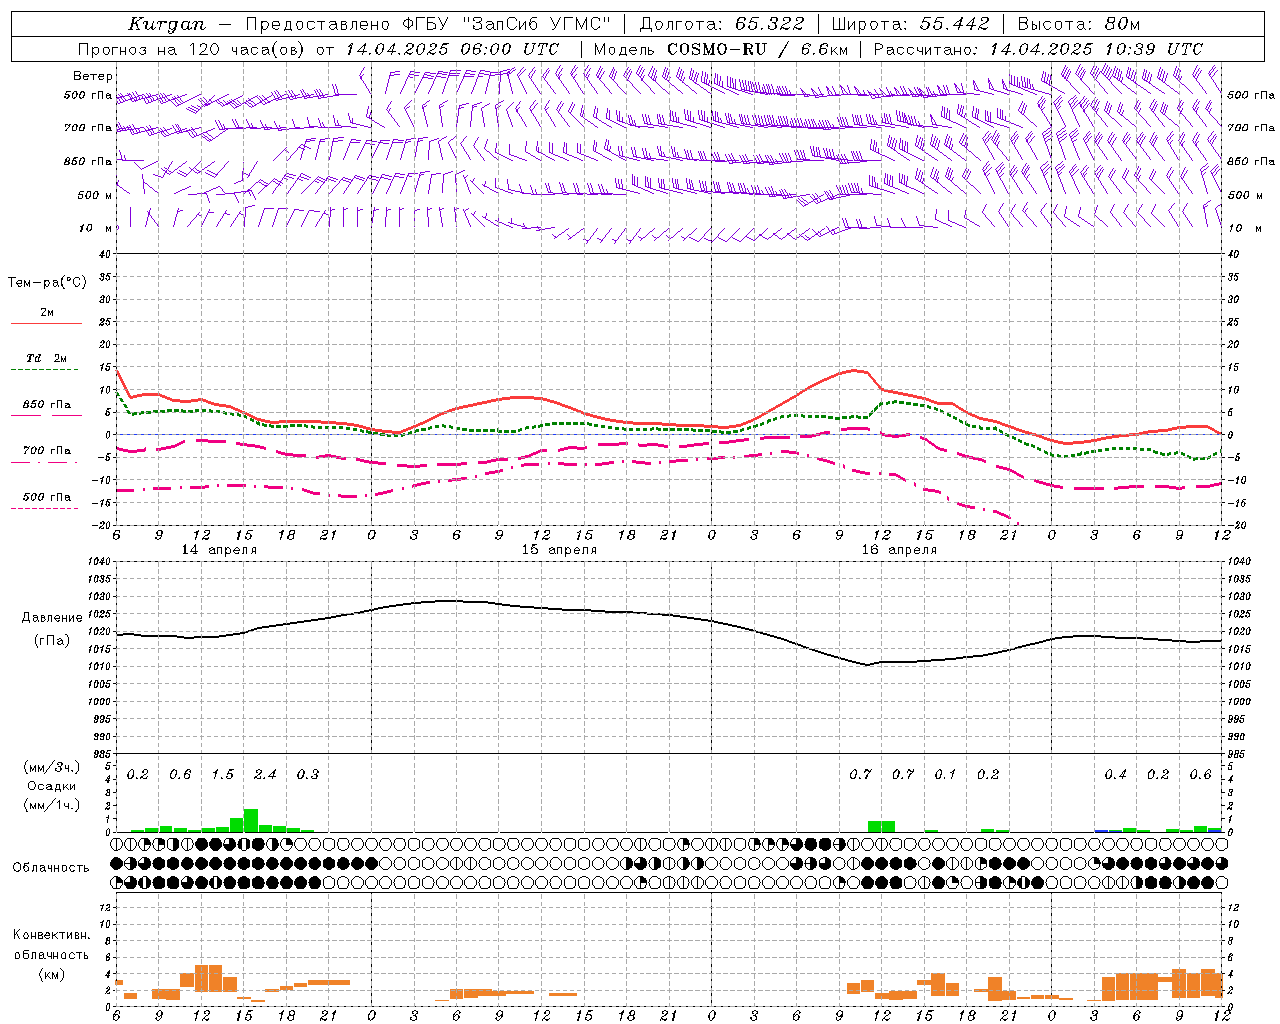
Task: Click the 0.4 three-hour precipitation value
Action: pyautogui.click(x=1115, y=775)
